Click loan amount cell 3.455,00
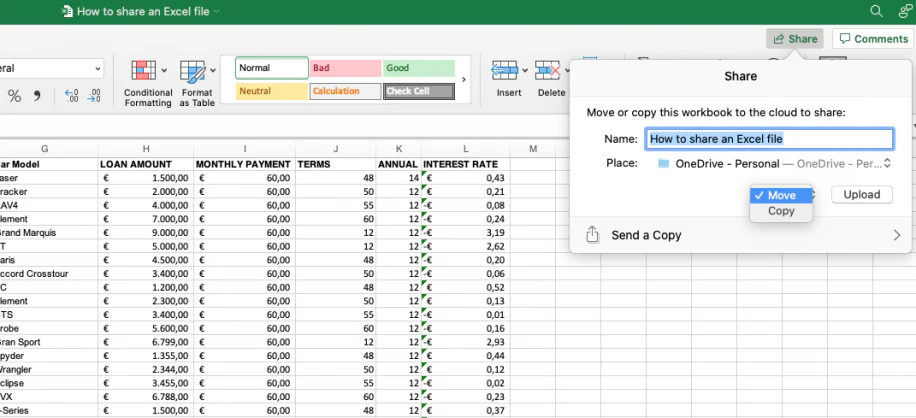This screenshot has width=916, height=418. pyautogui.click(x=146, y=383)
